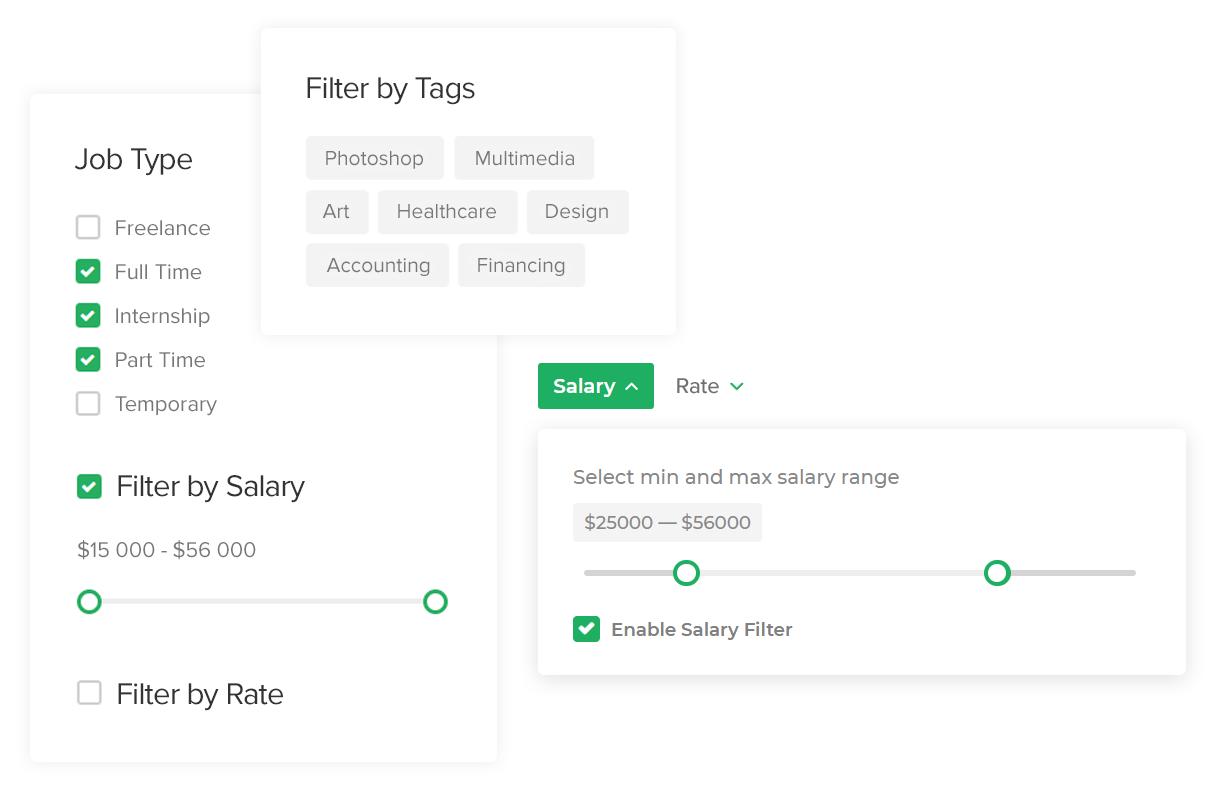This screenshot has height=801, width=1225.
Task: Enable the Filter by Rate checkbox
Action: 89,693
